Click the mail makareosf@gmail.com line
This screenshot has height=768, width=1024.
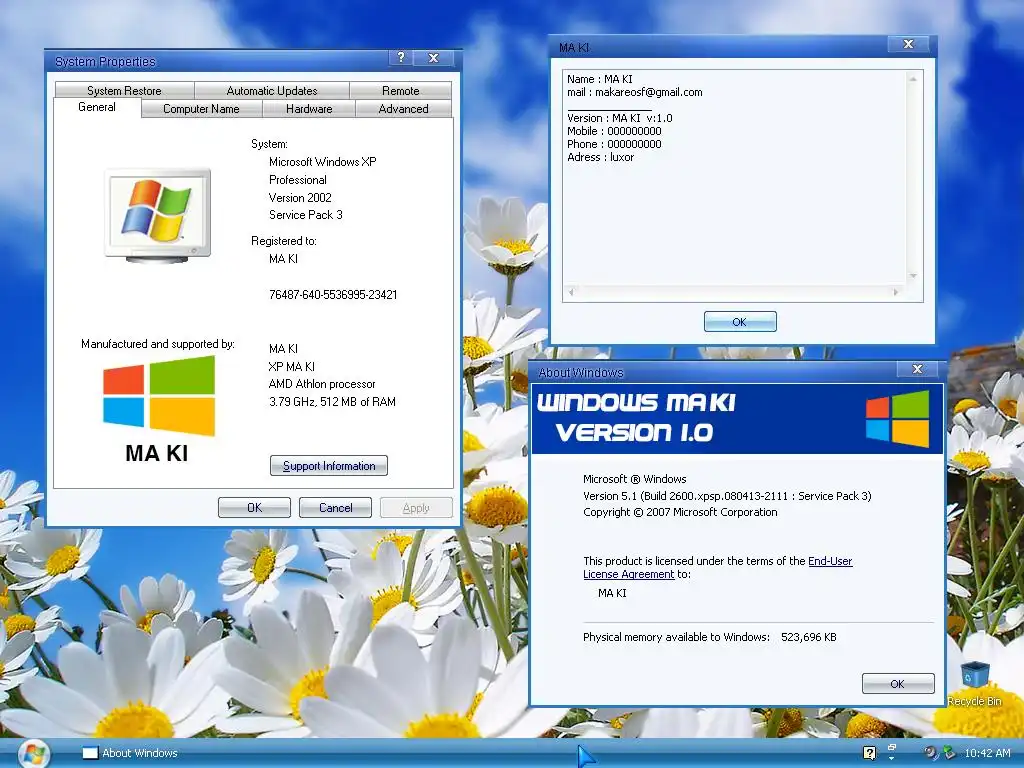coord(635,92)
